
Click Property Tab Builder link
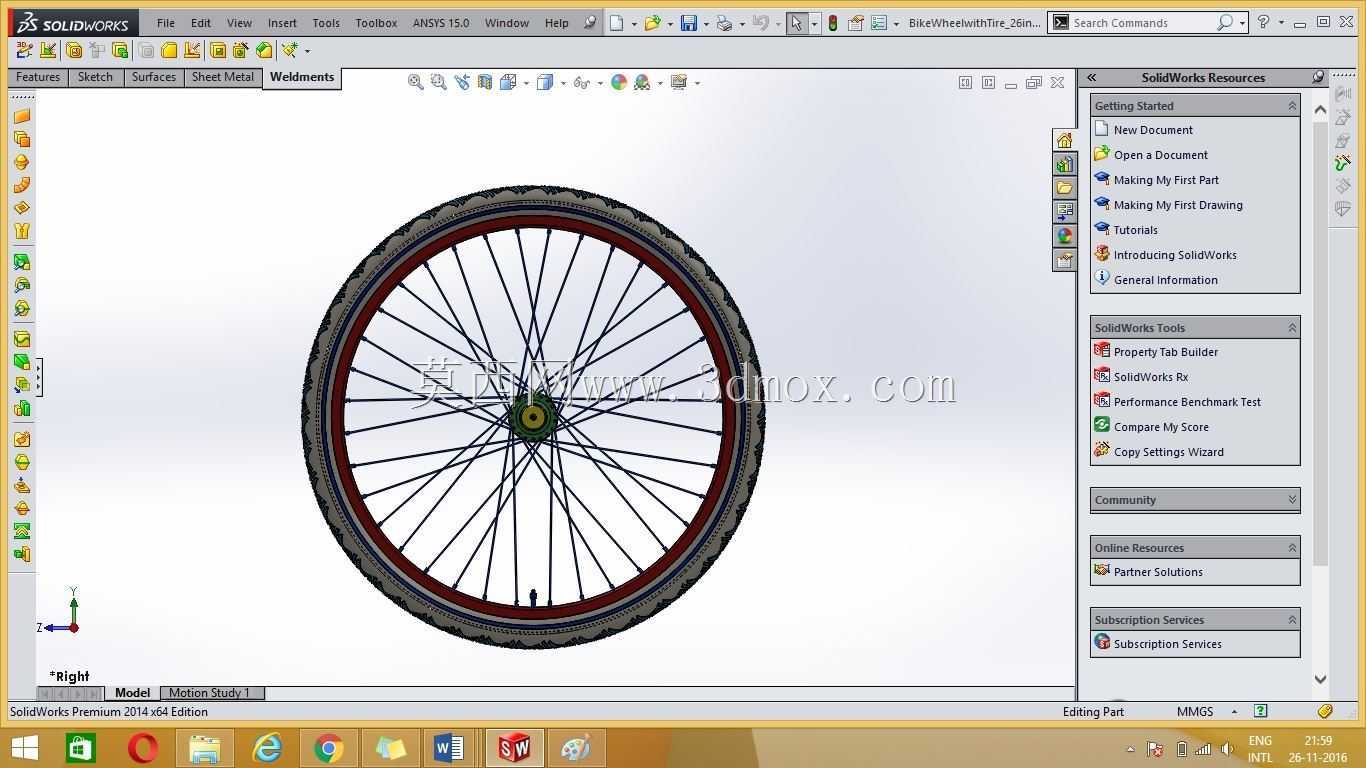coord(1166,351)
